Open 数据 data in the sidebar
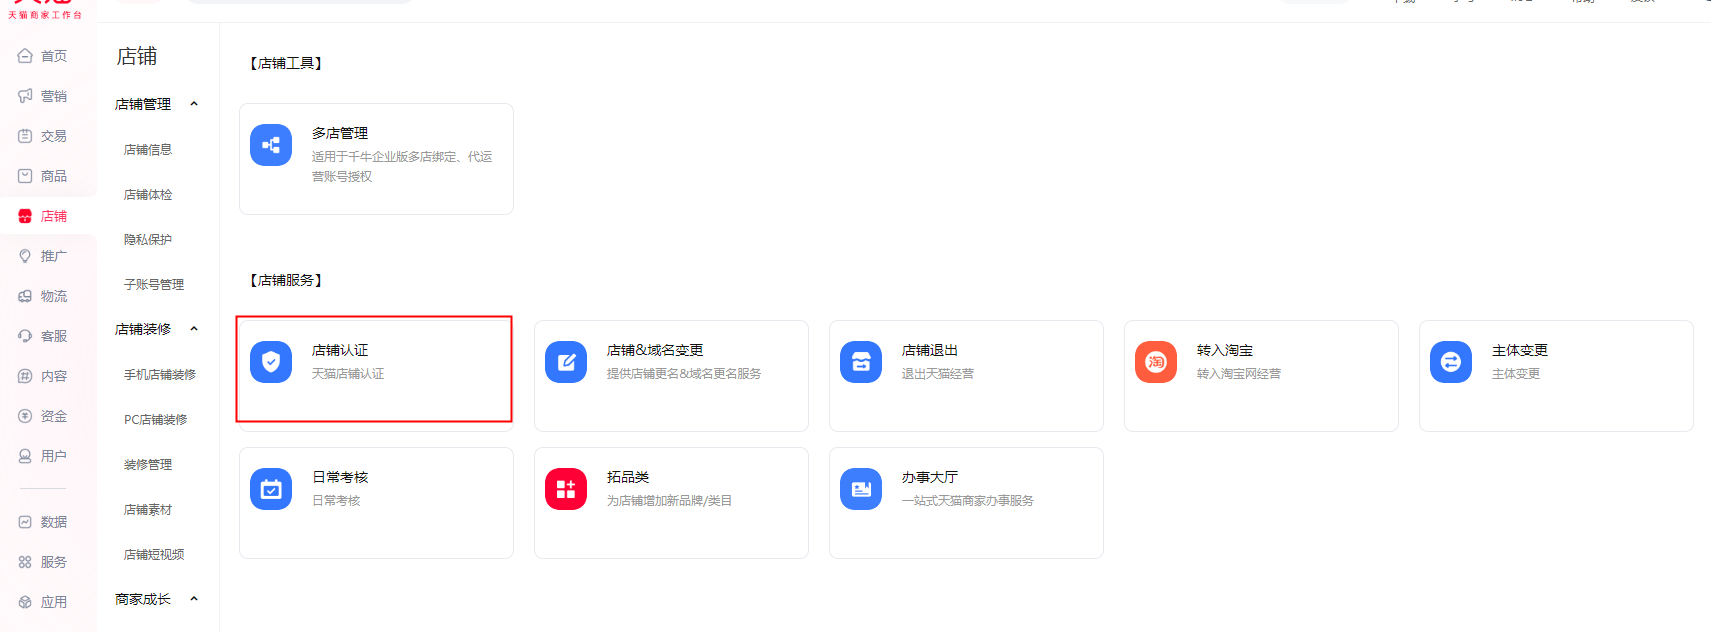1711x632 pixels. (x=43, y=522)
